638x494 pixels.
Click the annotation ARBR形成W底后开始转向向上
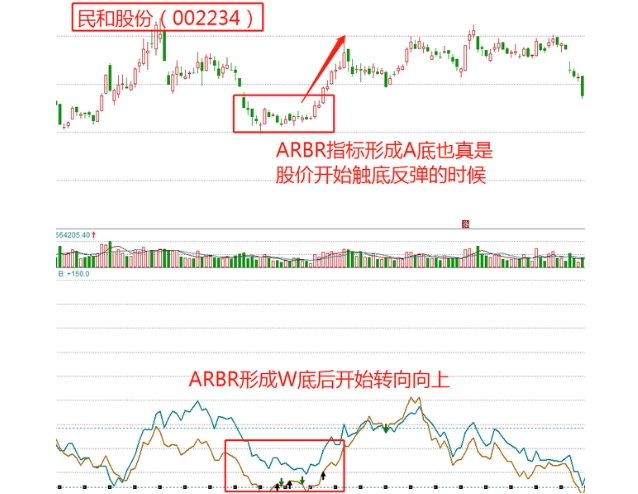pos(319,380)
